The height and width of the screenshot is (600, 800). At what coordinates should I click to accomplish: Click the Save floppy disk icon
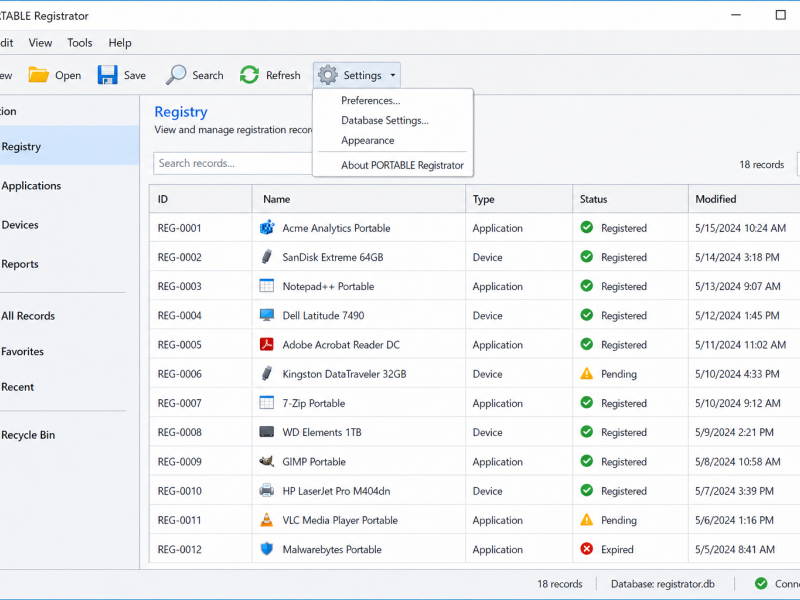point(107,75)
